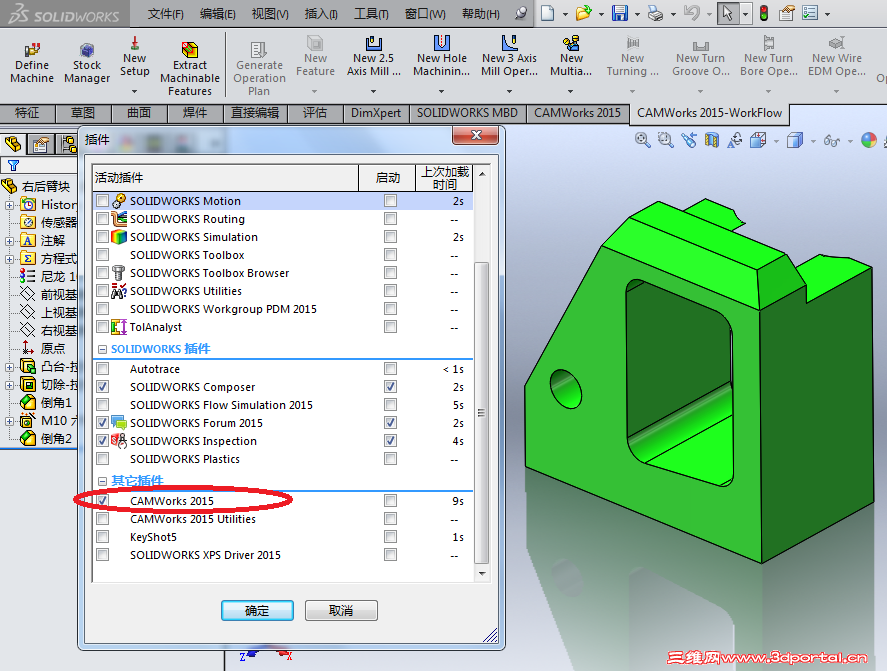Uncheck the CAMWorks 2015 active checkbox
The image size is (887, 671).
click(102, 501)
